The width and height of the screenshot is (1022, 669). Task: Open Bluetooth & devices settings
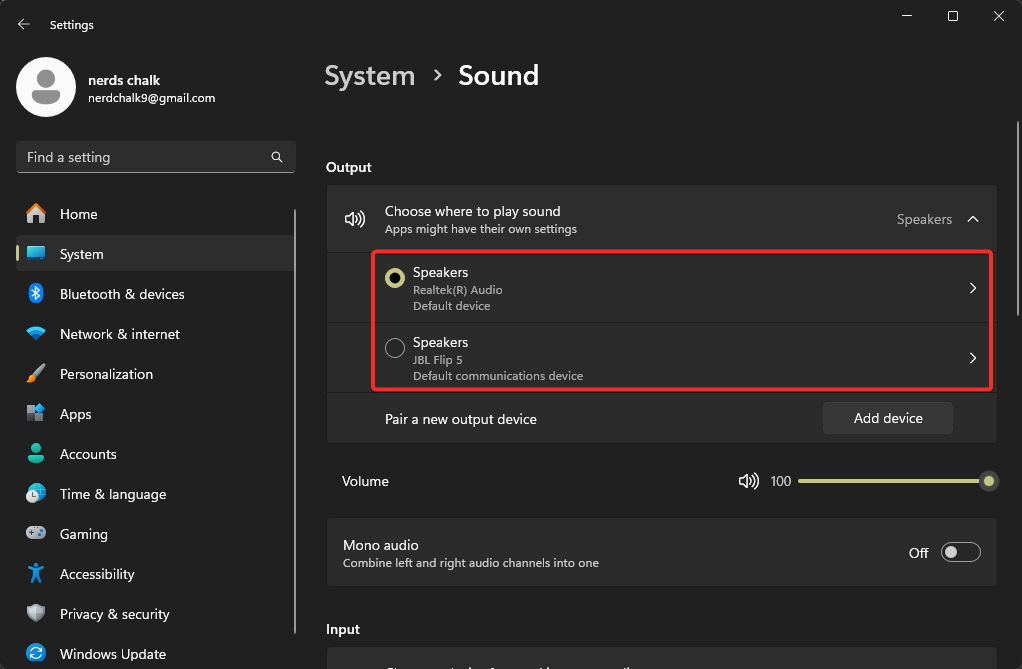pyautogui.click(x=123, y=294)
